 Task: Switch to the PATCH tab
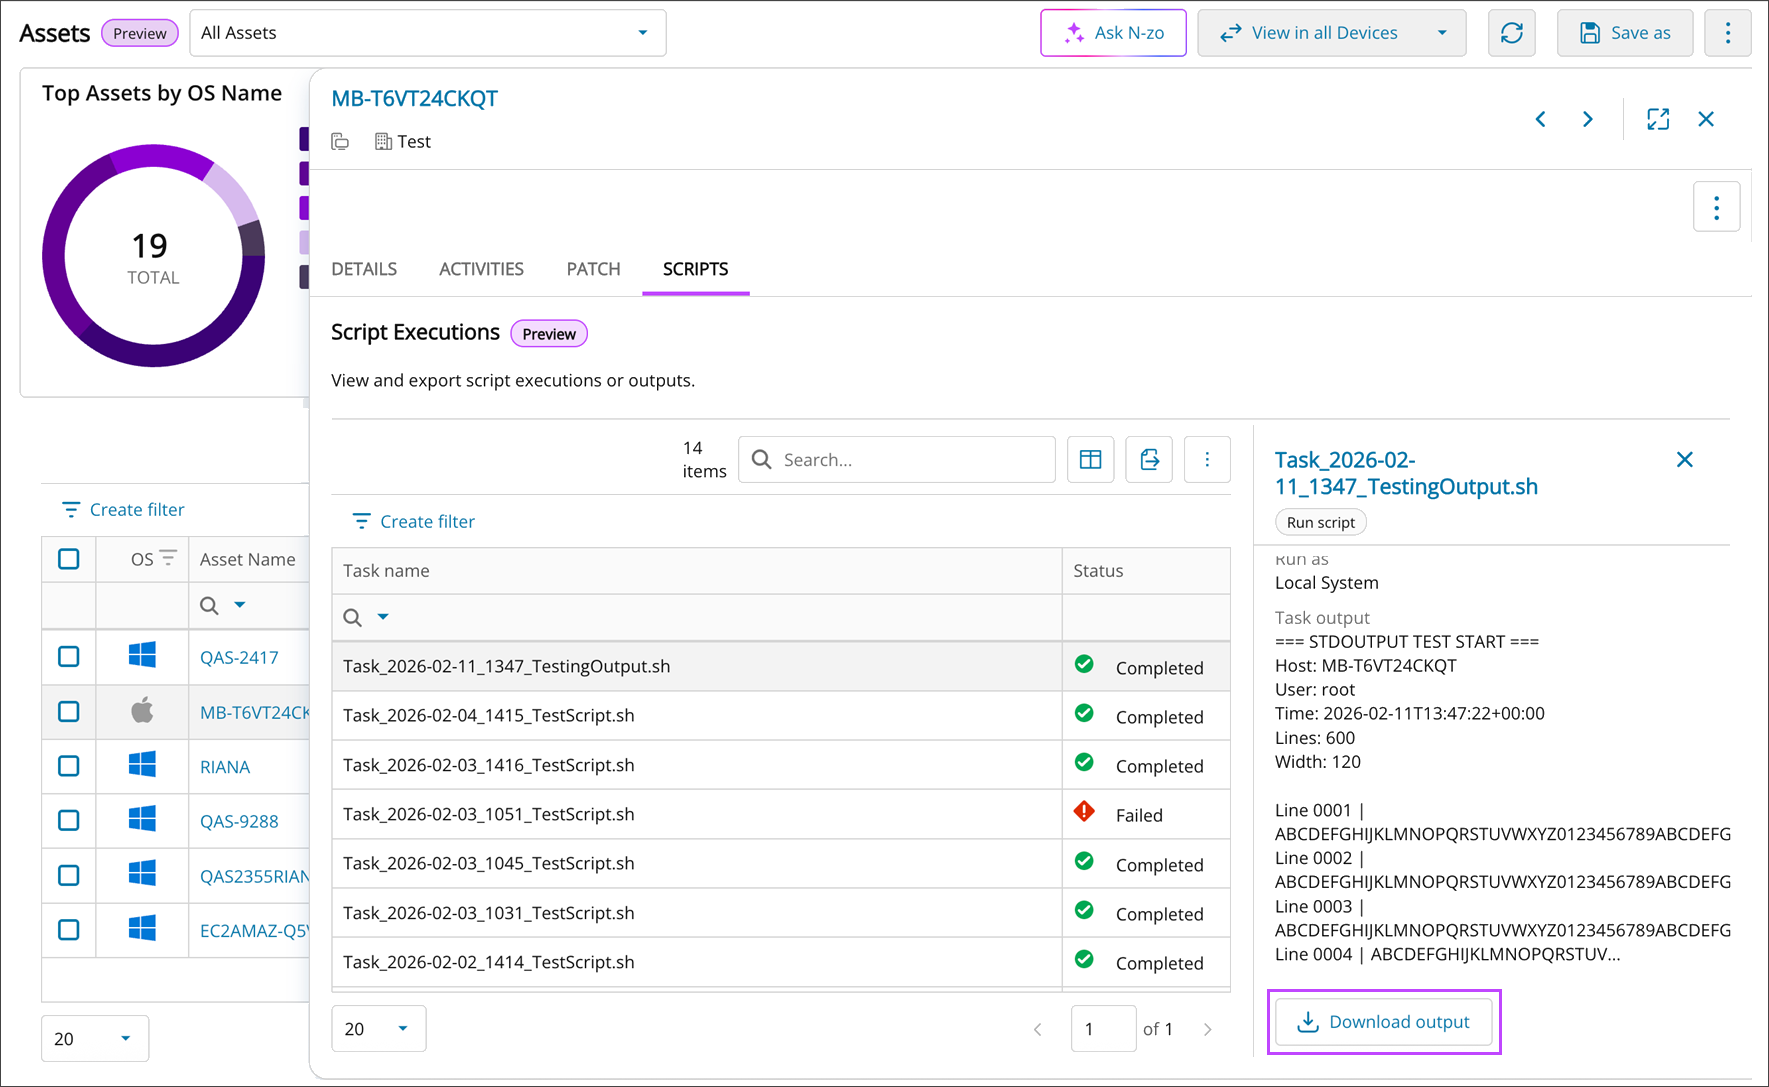[593, 269]
